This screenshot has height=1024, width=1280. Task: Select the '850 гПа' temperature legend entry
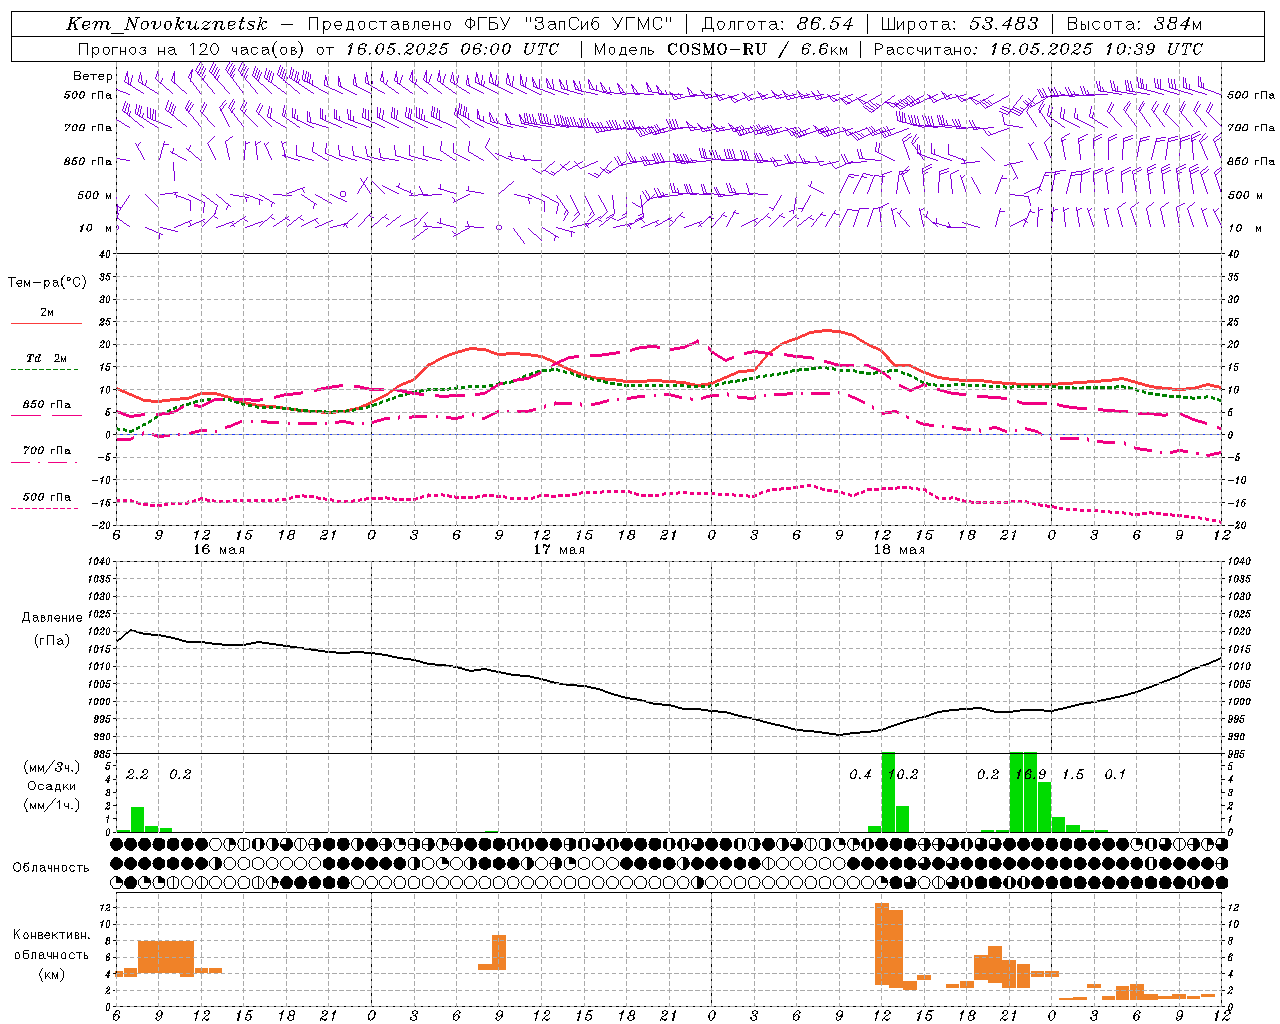coord(47,405)
